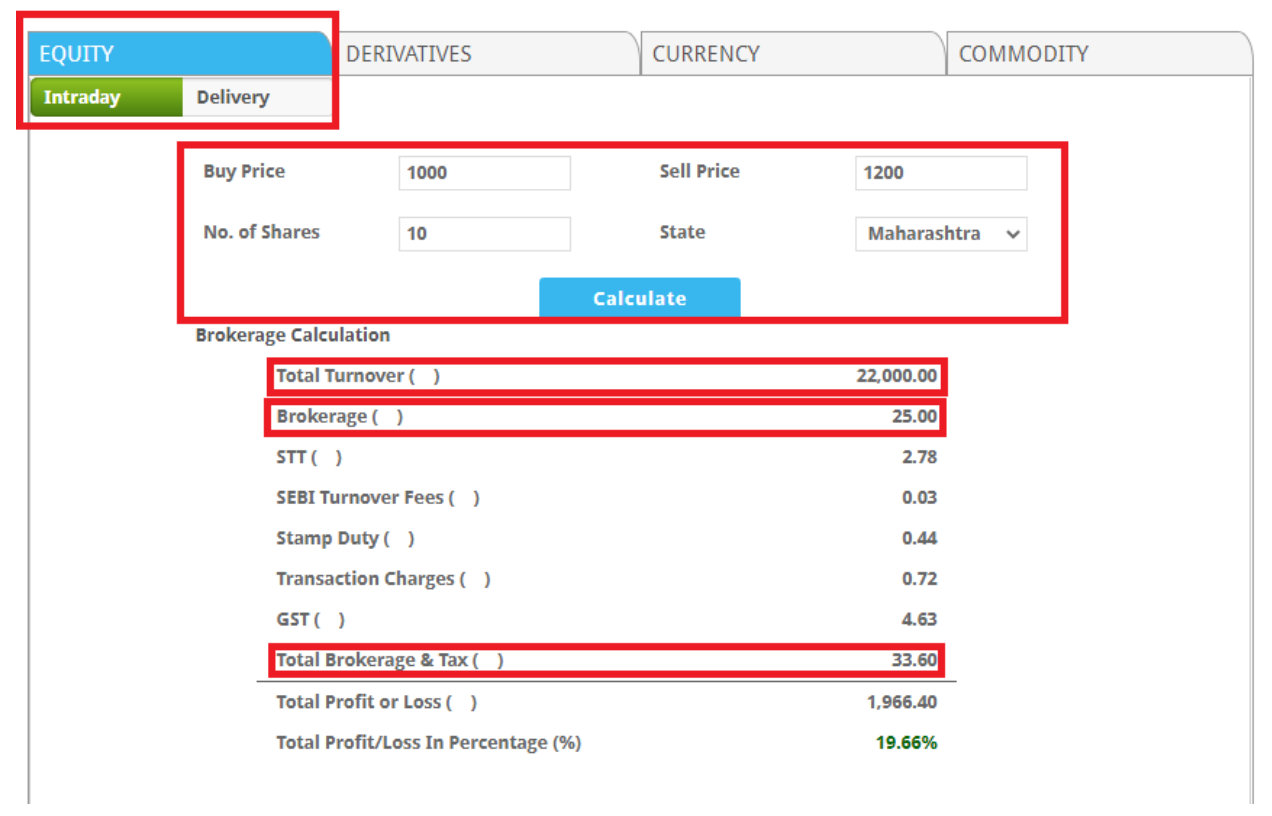Focus the Sell Price input field
Viewport: 1272px width, 816px height.
(940, 173)
